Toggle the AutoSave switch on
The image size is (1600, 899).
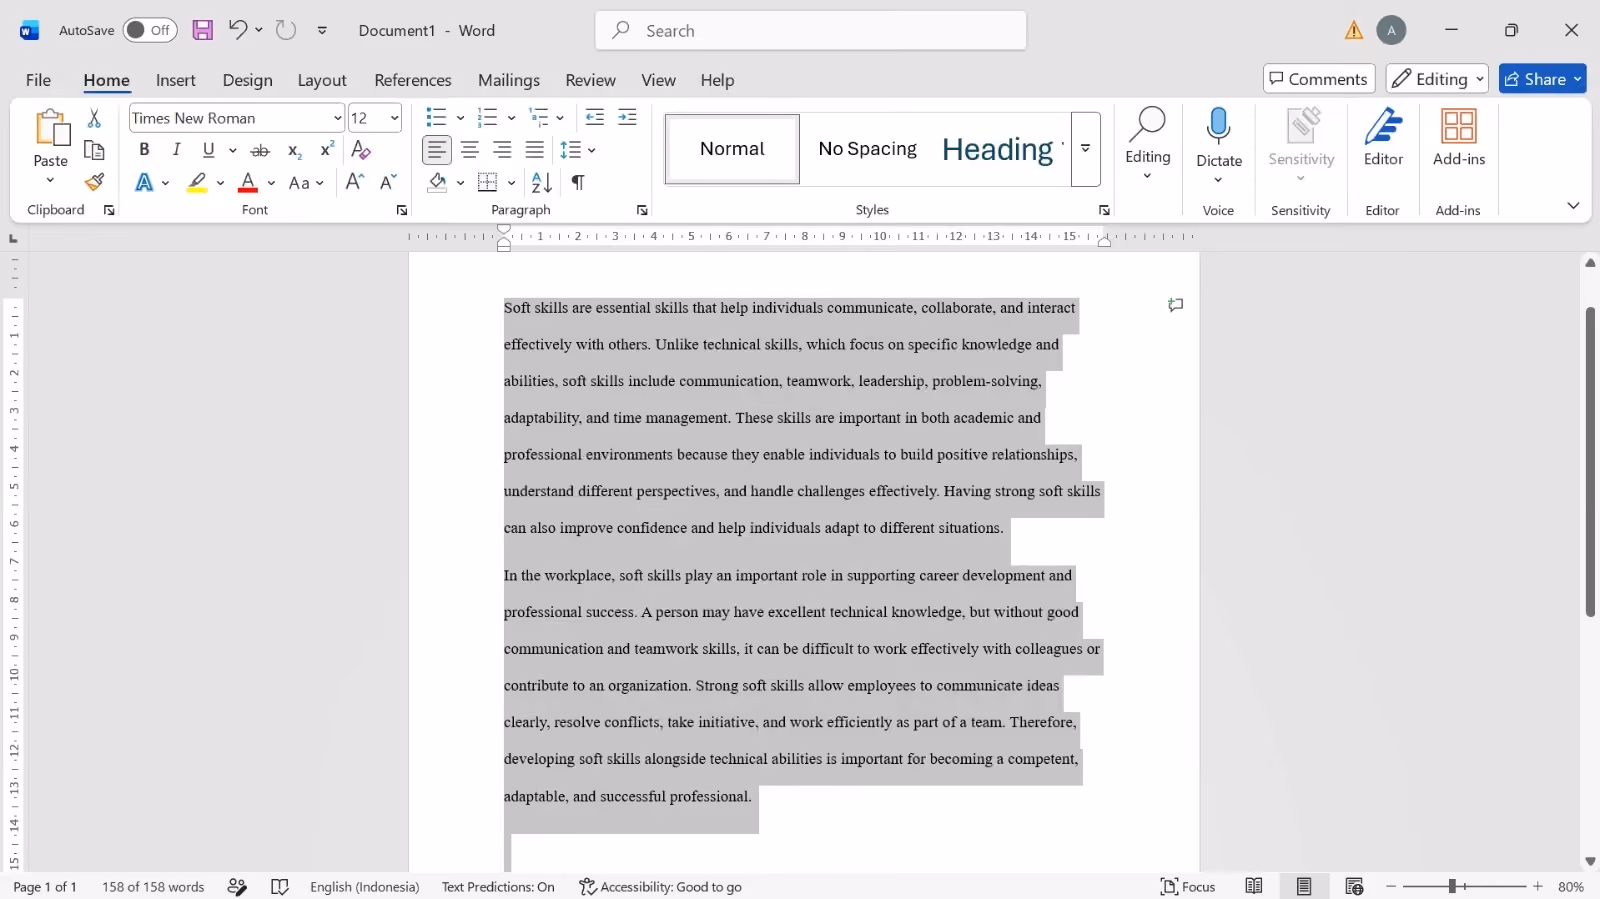[150, 30]
